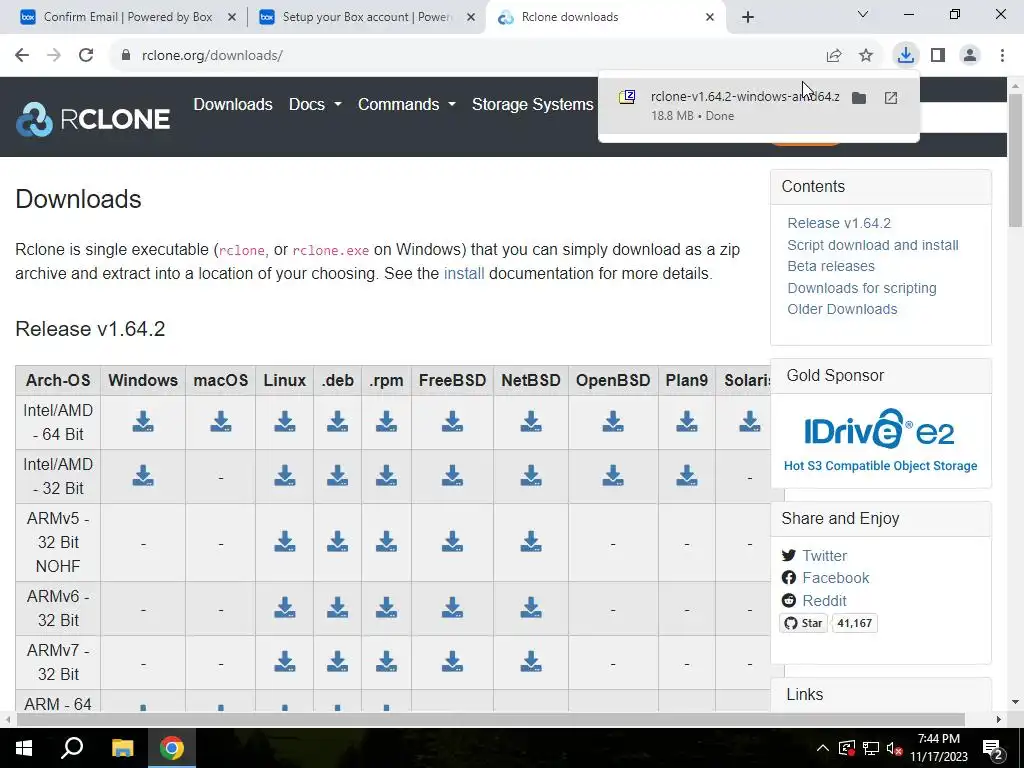Select the Rclone downloads tab
The image size is (1024, 768).
coord(604,17)
